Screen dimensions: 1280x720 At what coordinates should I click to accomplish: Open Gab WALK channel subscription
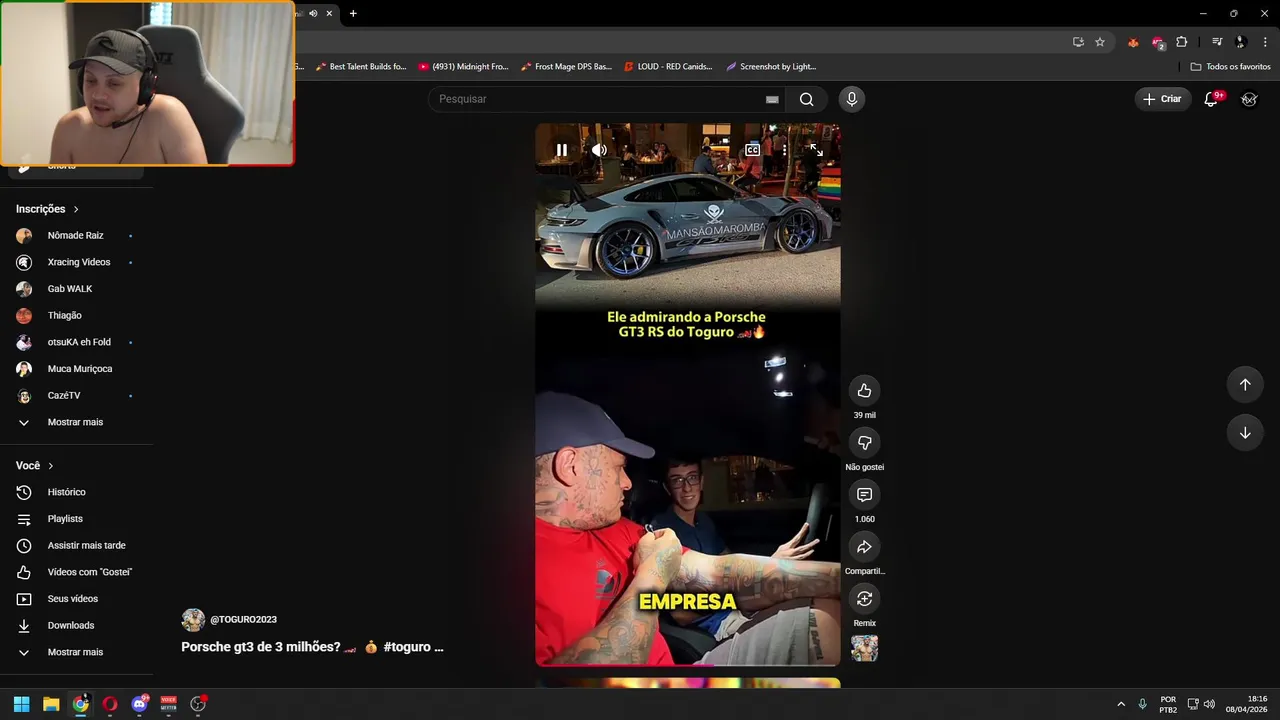(x=76, y=289)
